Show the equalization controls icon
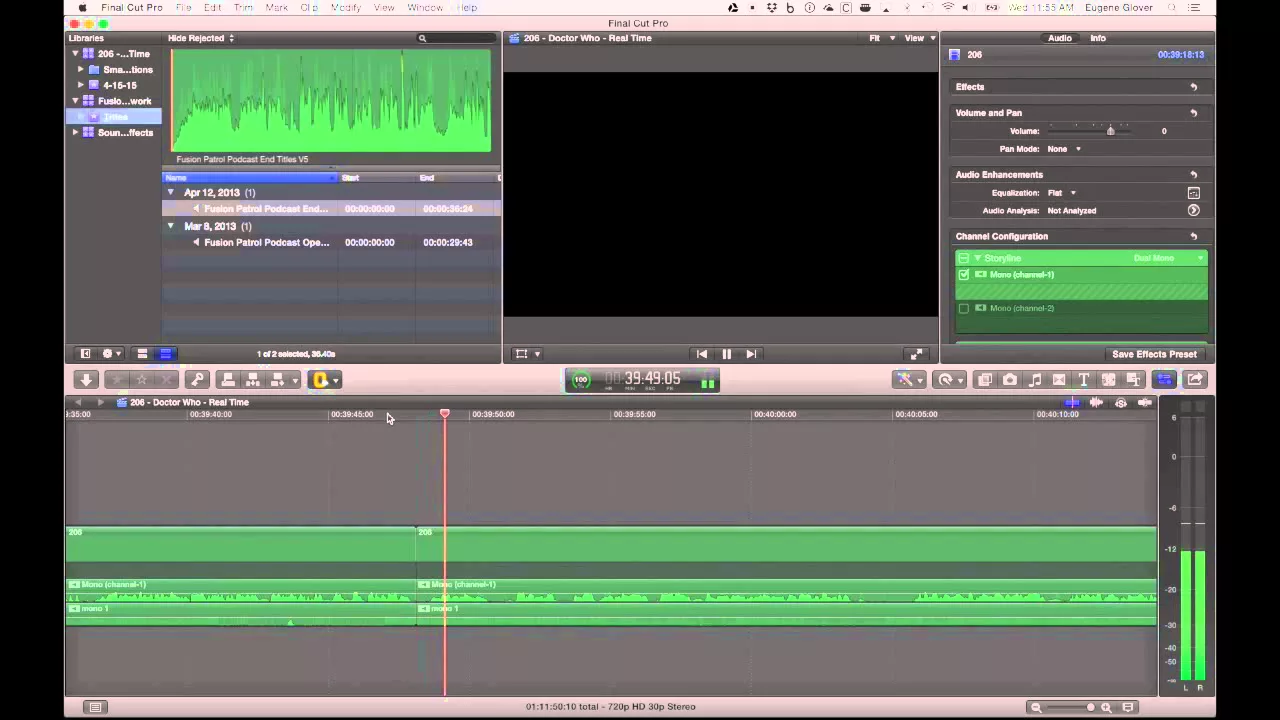Screen dimensions: 1280x720 pos(1193,193)
